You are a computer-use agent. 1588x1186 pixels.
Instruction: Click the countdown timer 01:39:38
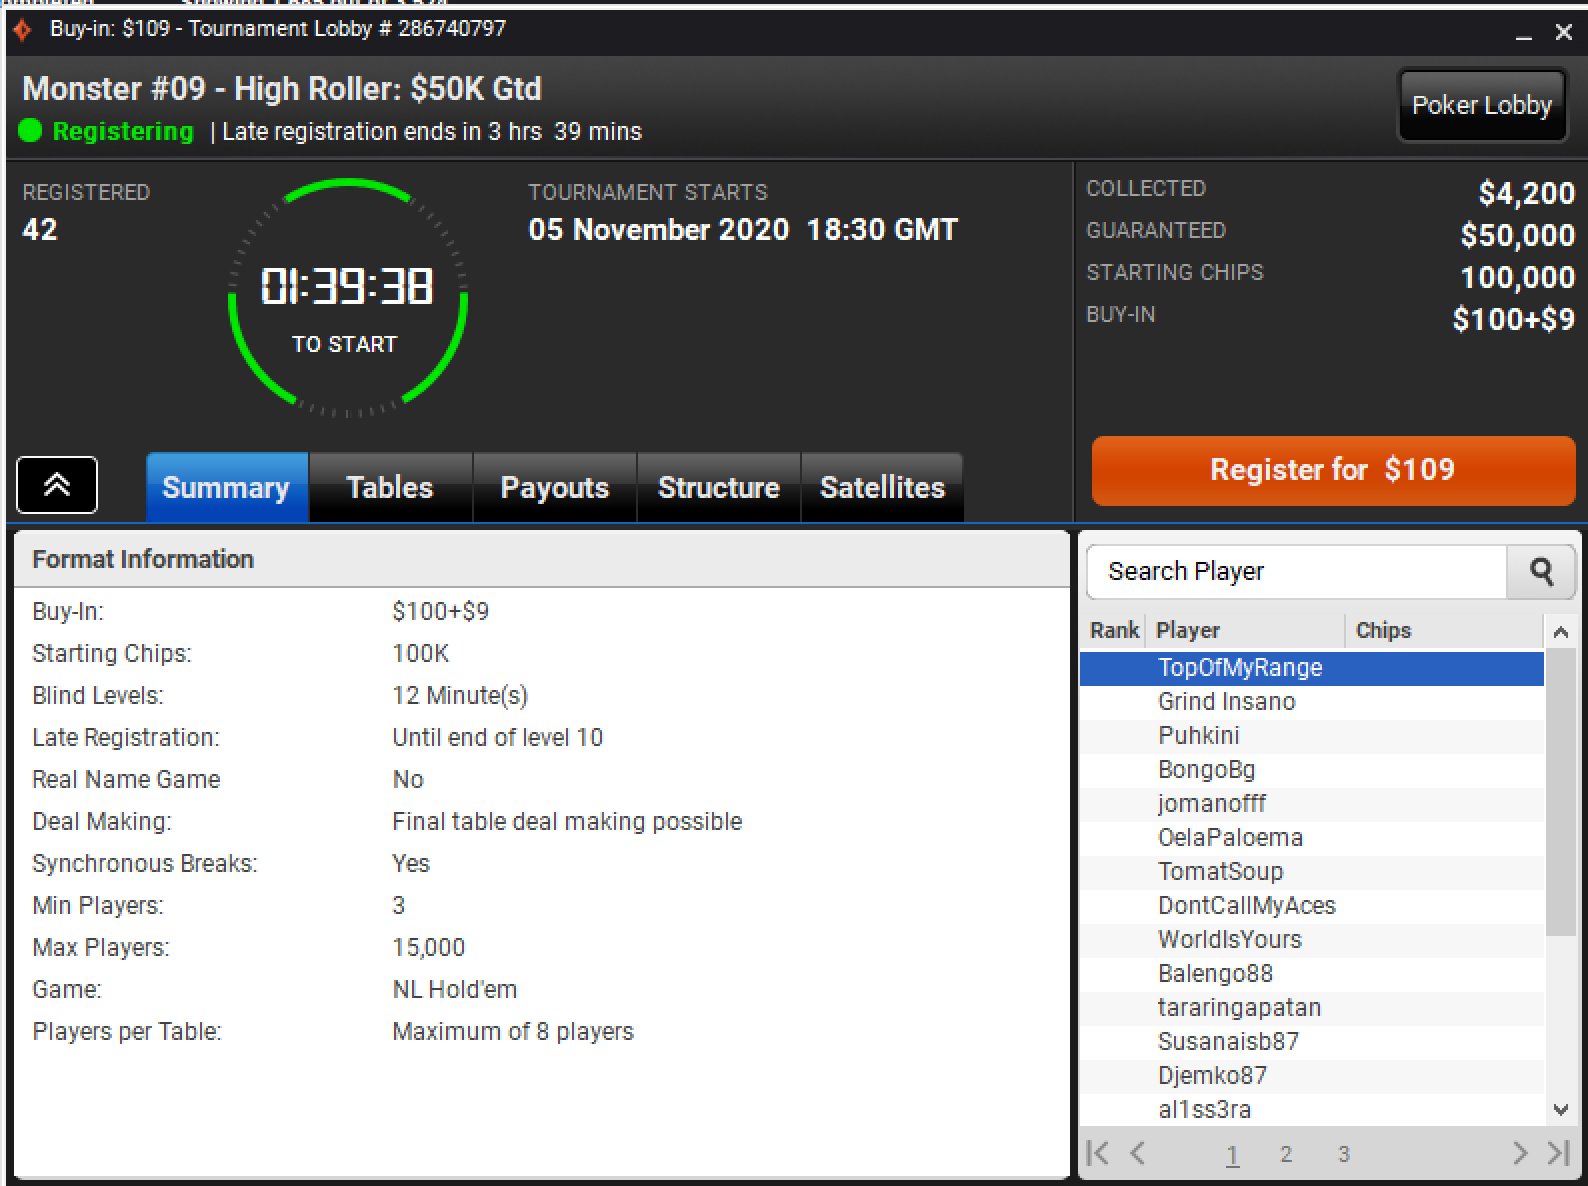[x=347, y=286]
